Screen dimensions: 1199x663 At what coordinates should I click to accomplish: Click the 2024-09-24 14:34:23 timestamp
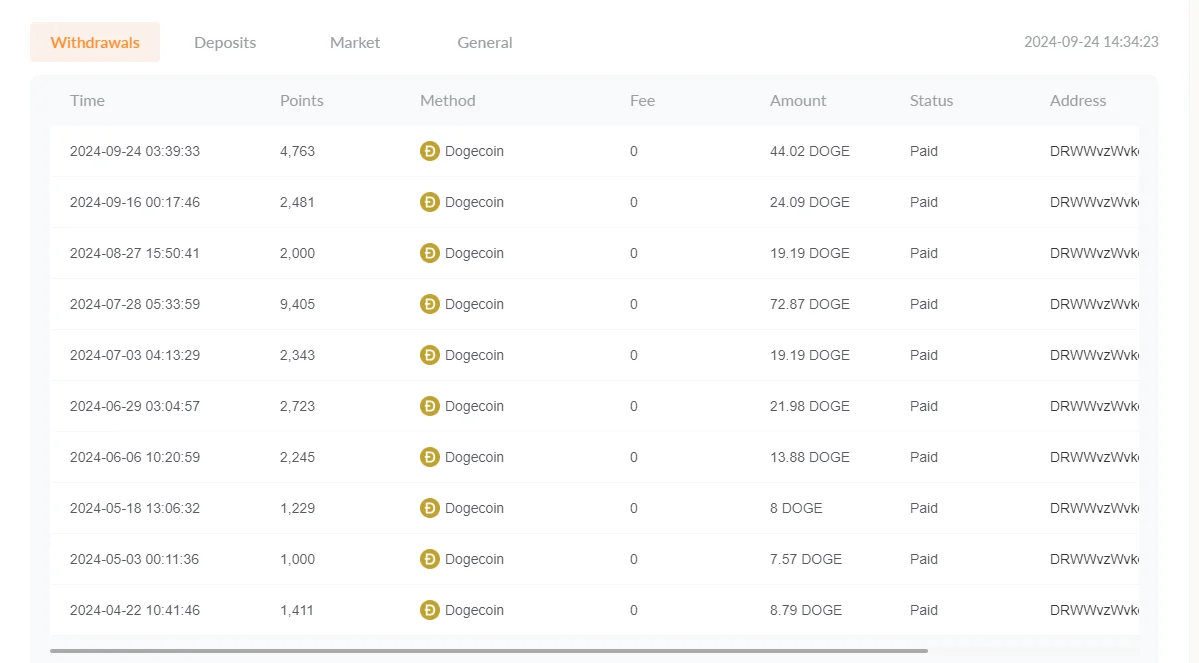coord(1091,42)
